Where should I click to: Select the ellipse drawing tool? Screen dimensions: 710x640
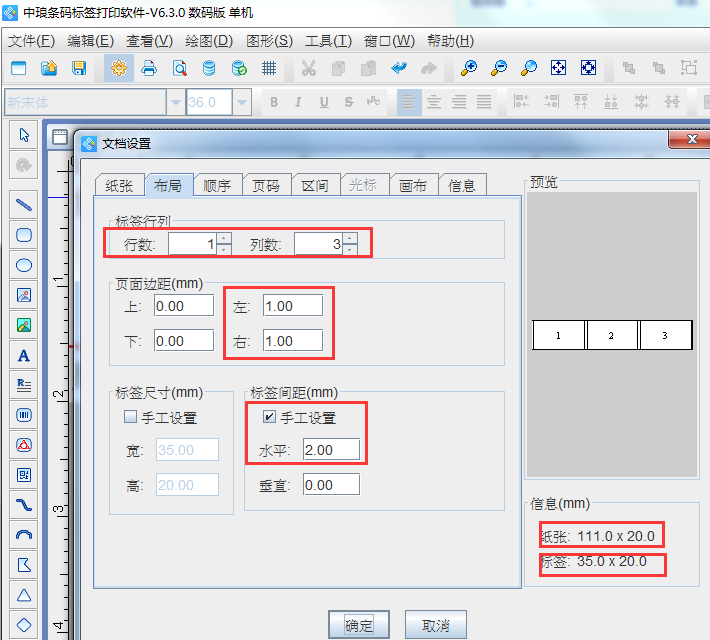tap(24, 265)
